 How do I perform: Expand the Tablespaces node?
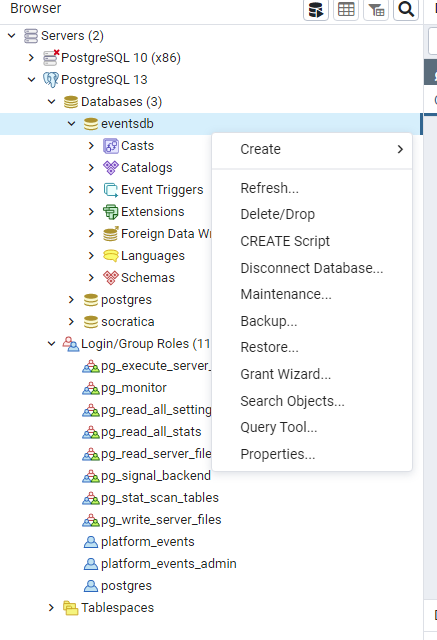51,608
